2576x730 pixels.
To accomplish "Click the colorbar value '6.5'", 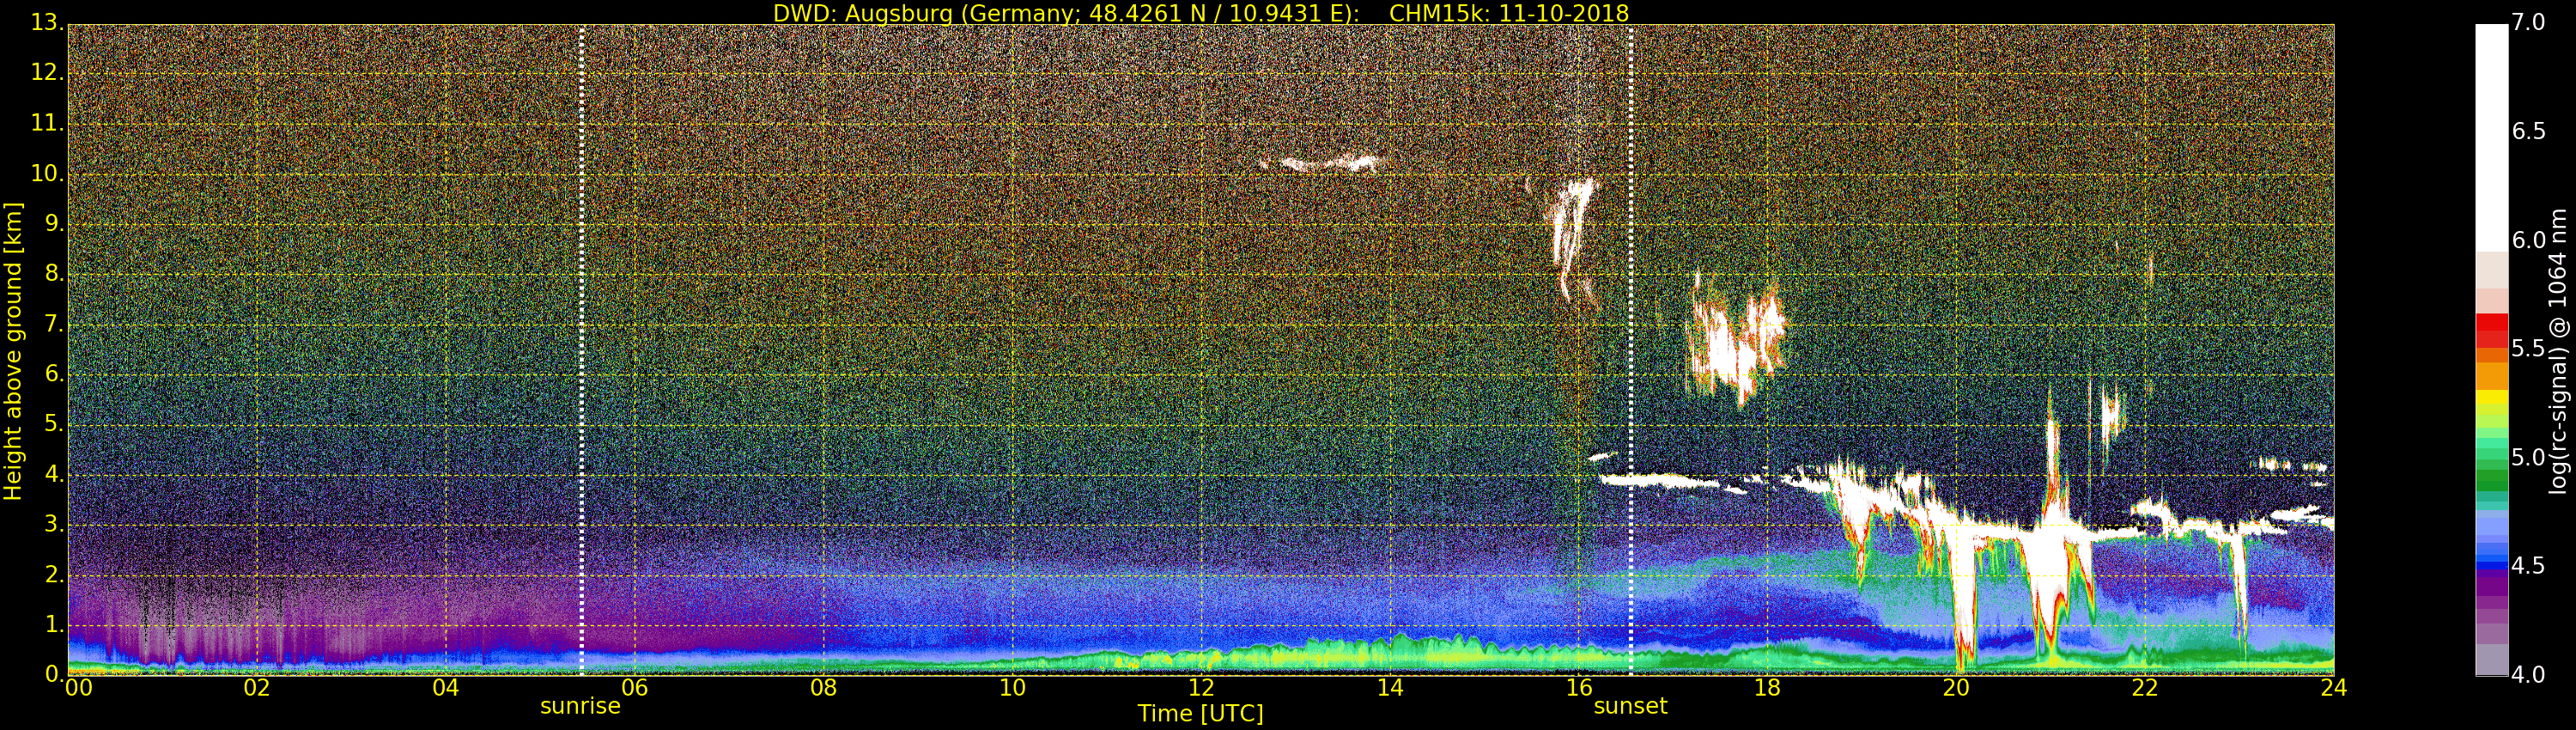I will pos(2528,131).
